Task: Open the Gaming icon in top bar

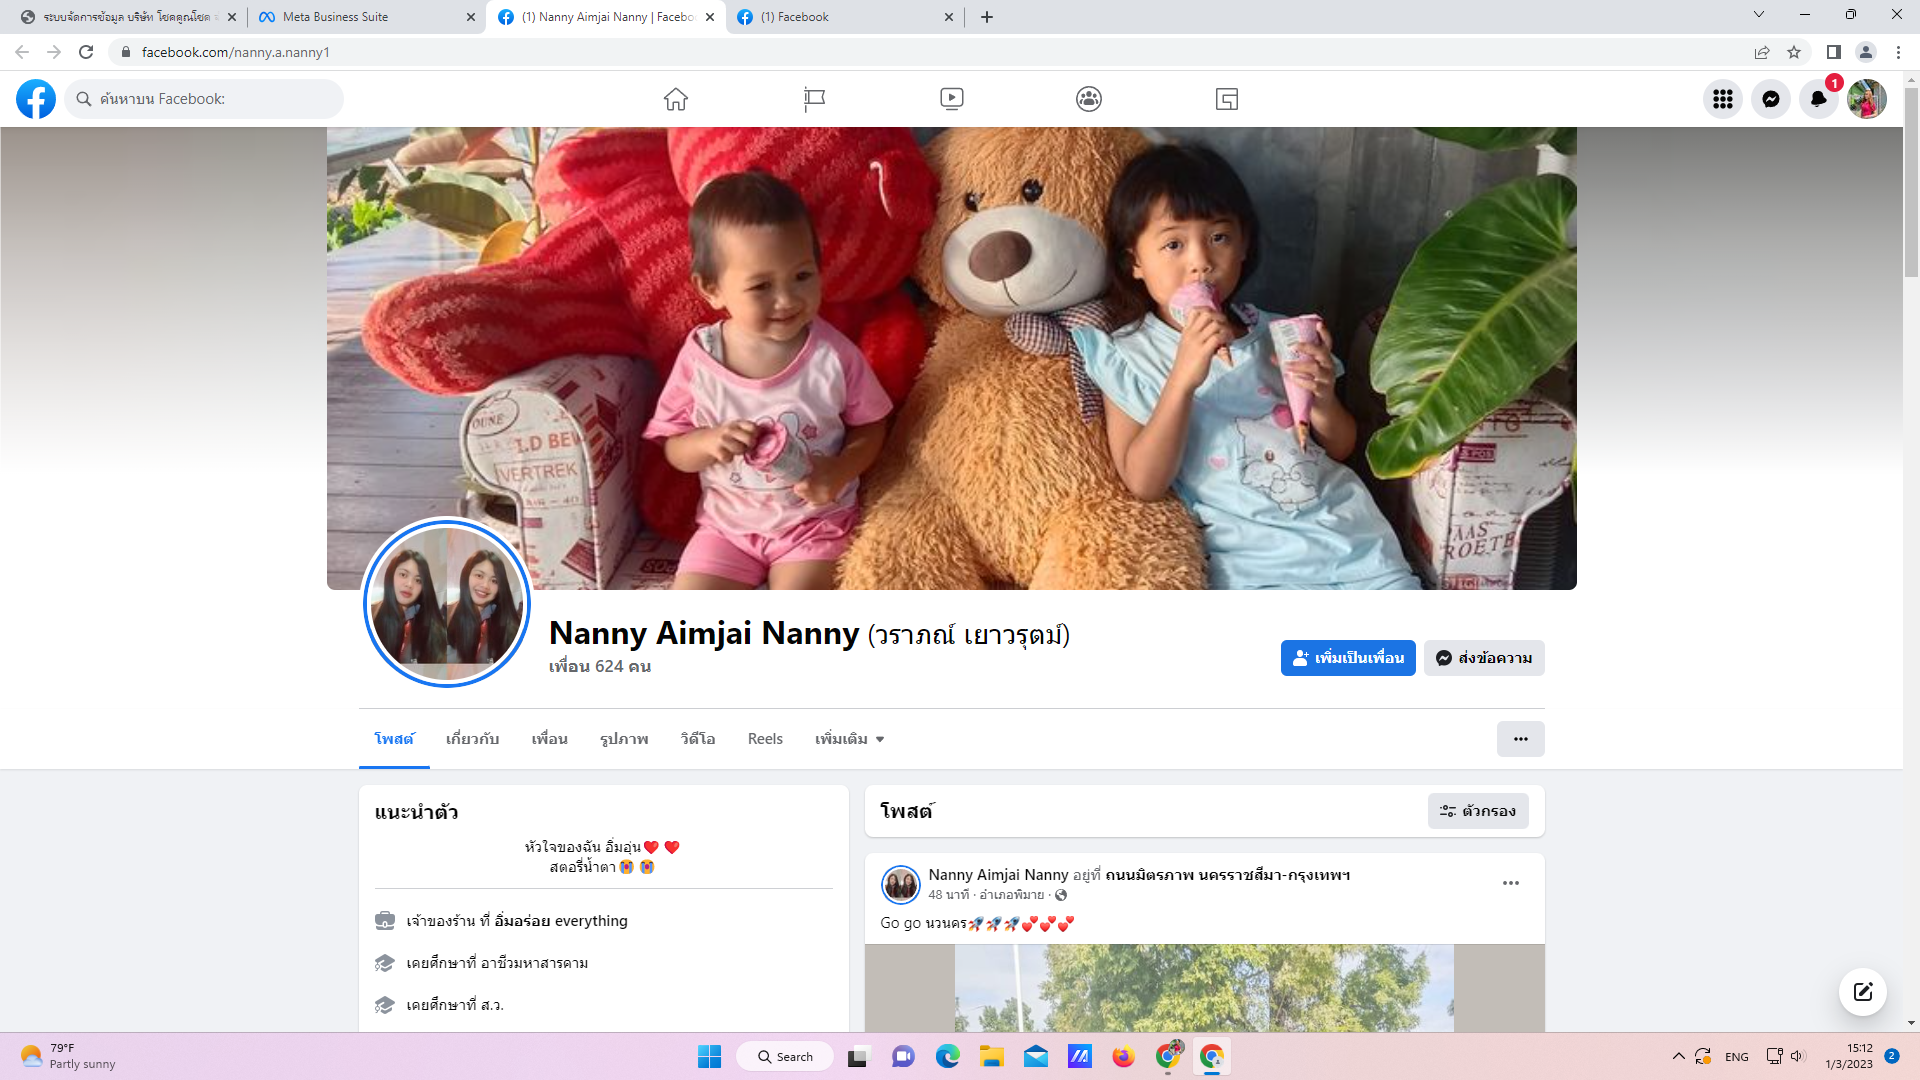Action: click(1227, 99)
